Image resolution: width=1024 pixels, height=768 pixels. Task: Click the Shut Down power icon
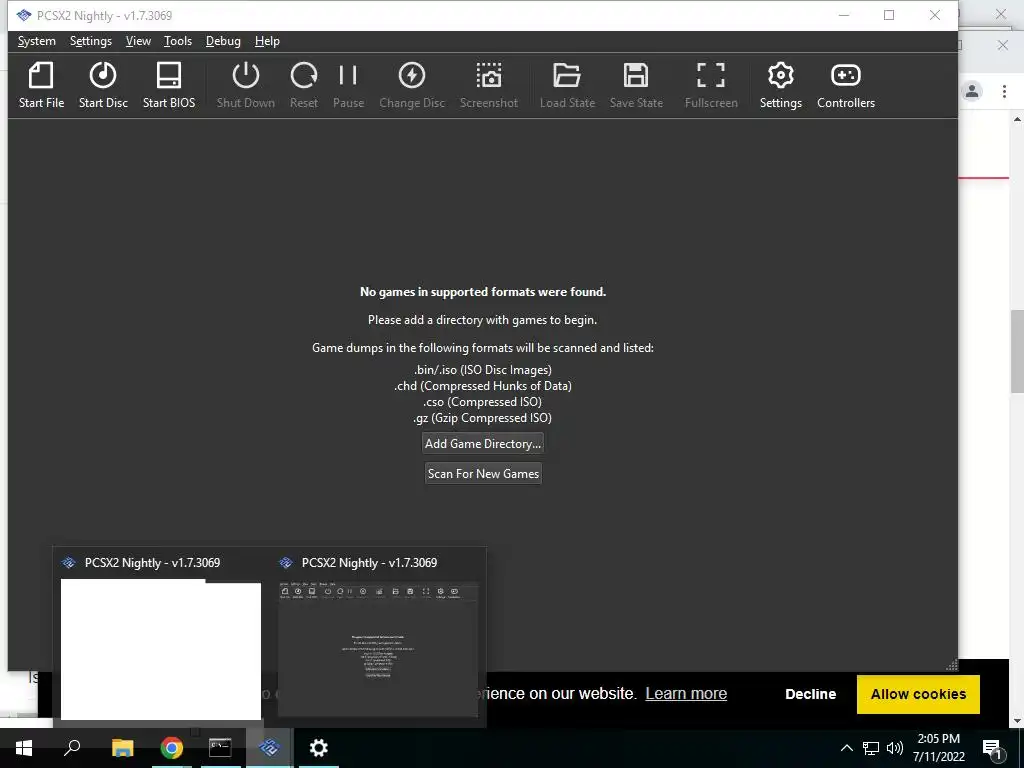246,85
